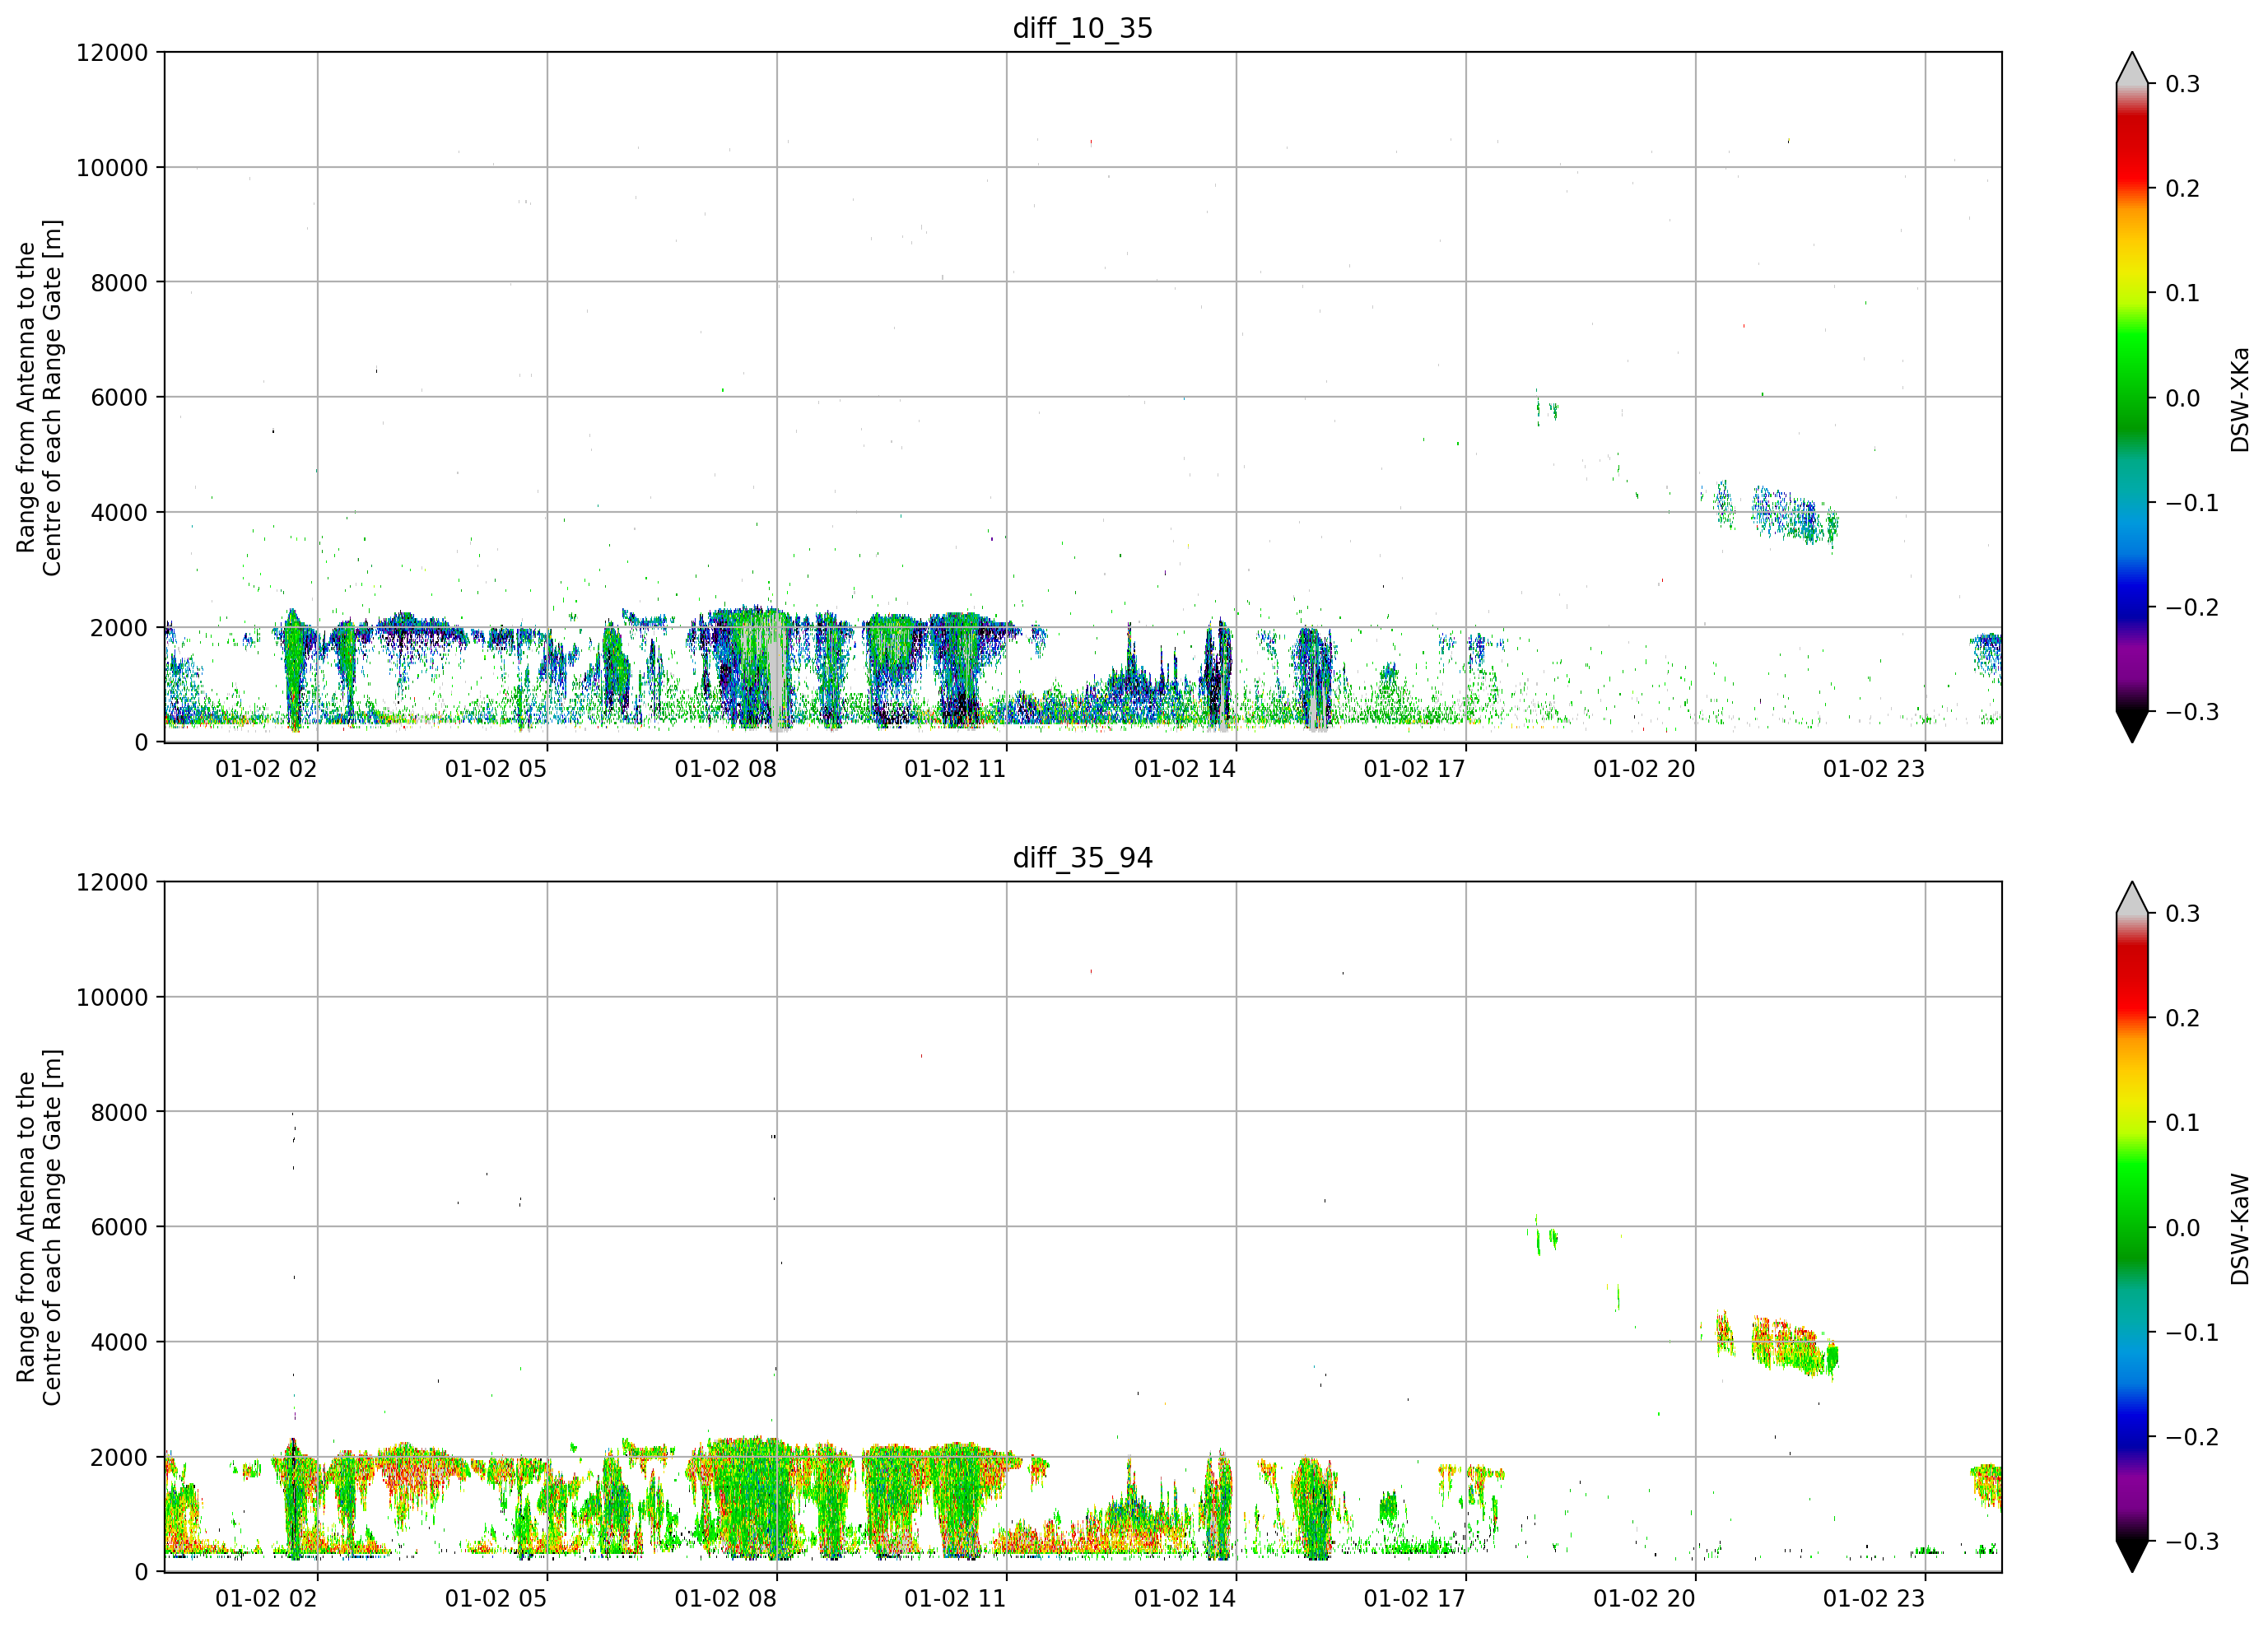Image resolution: width=2268 pixels, height=1628 pixels.
Task: Click the 8000 y-tick on diff_10_35 plot
Action: 119,282
